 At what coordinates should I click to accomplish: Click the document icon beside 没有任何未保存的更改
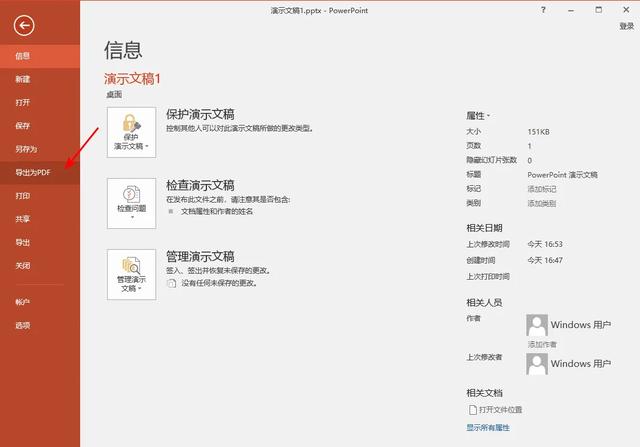point(171,283)
